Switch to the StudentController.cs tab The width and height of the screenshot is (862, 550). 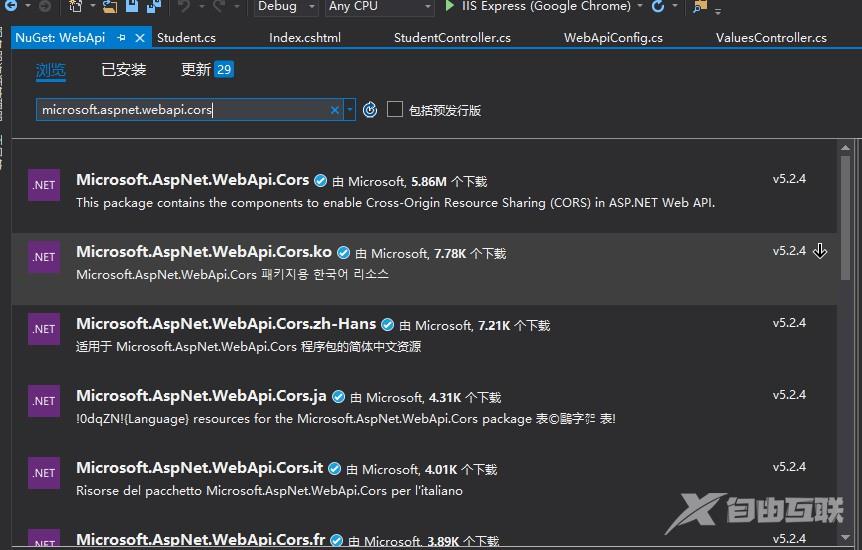452,38
